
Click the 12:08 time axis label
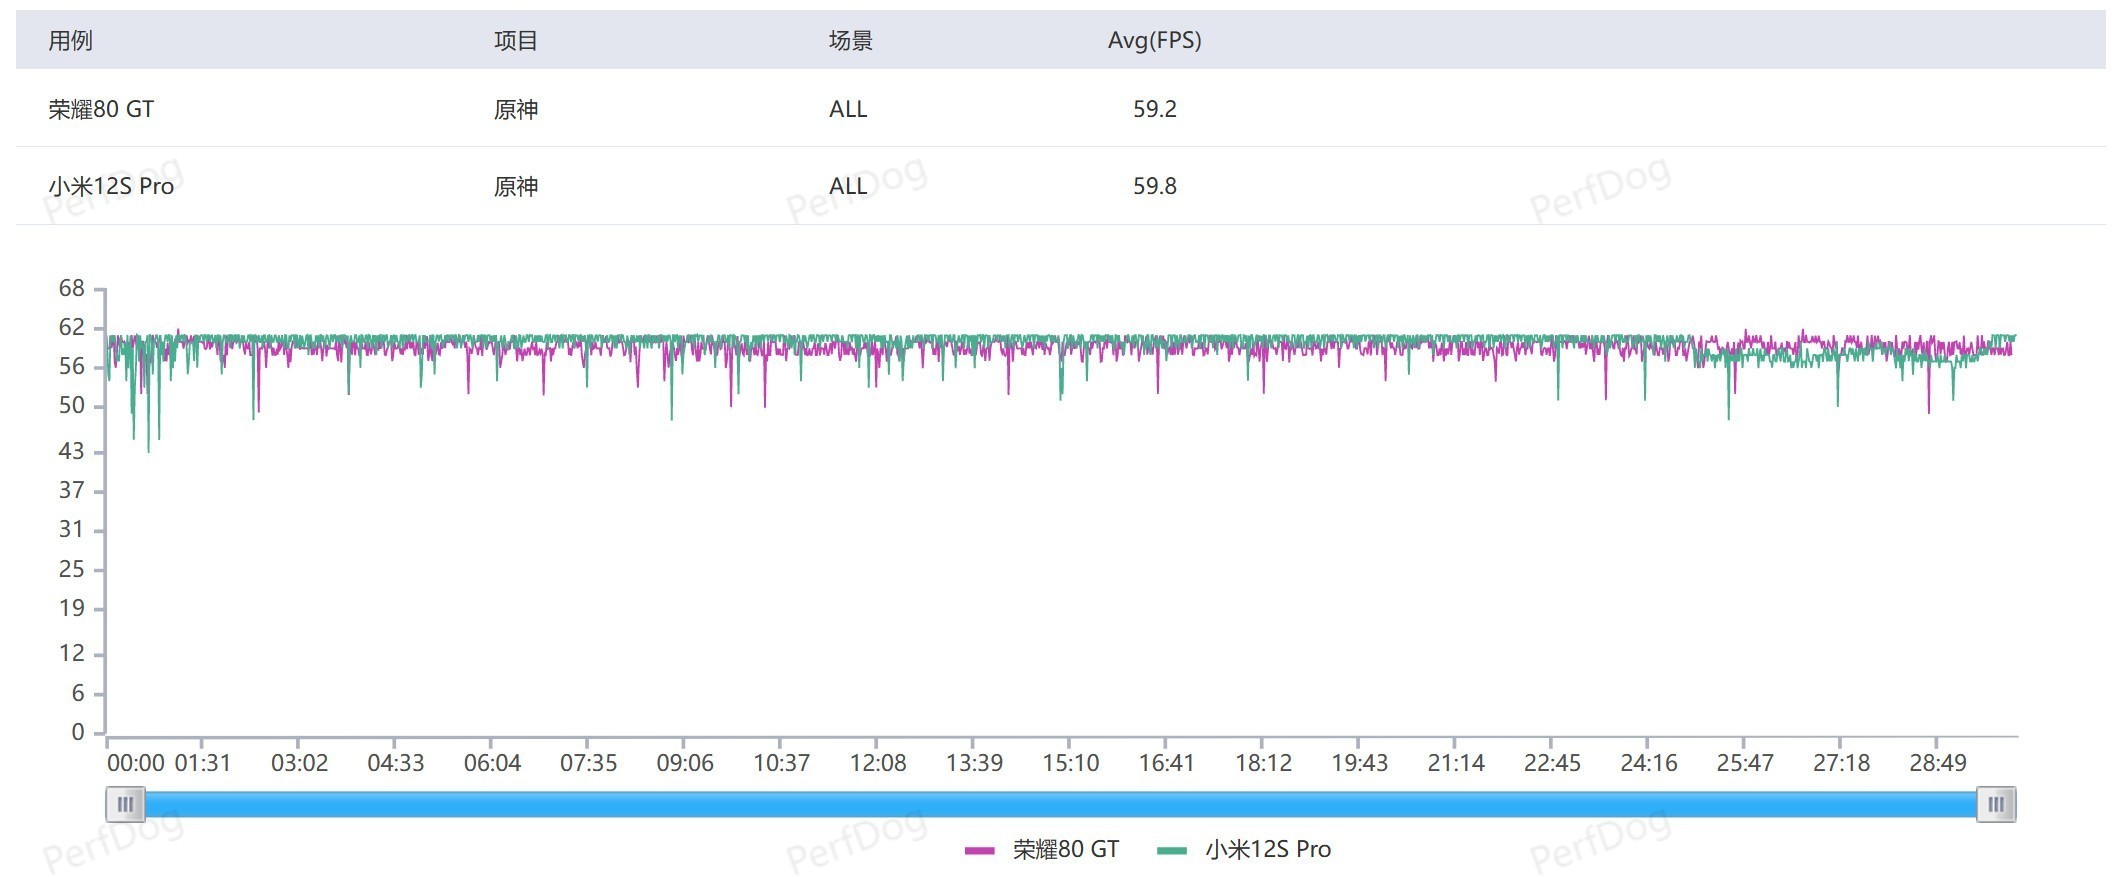(x=878, y=764)
